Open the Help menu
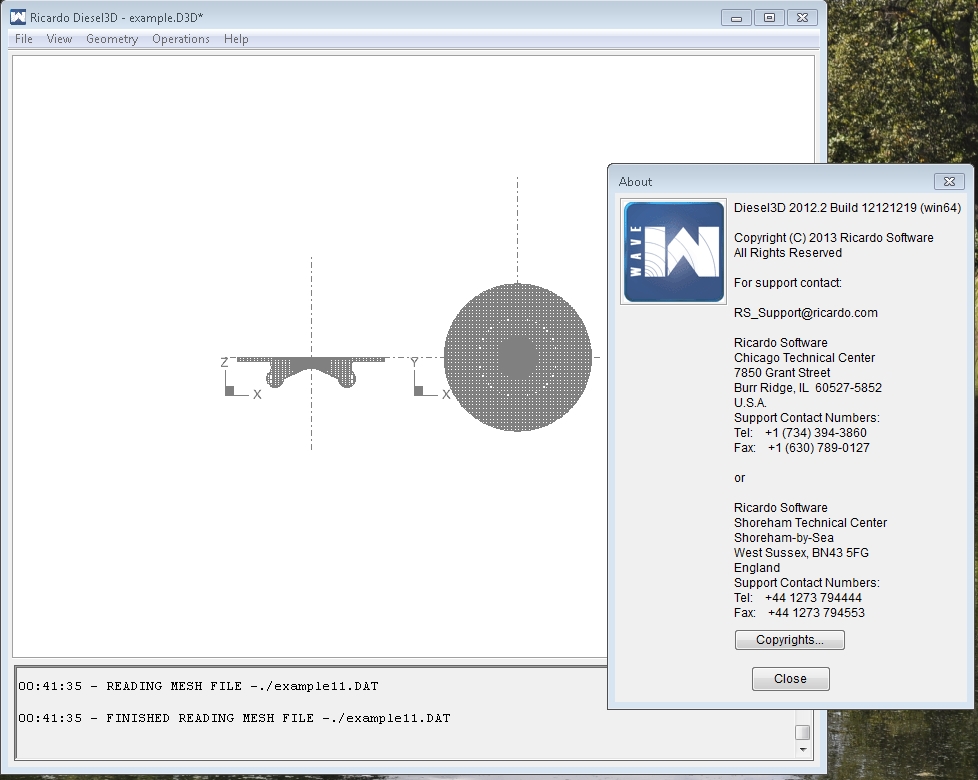The width and height of the screenshot is (978, 780). pyautogui.click(x=236, y=39)
